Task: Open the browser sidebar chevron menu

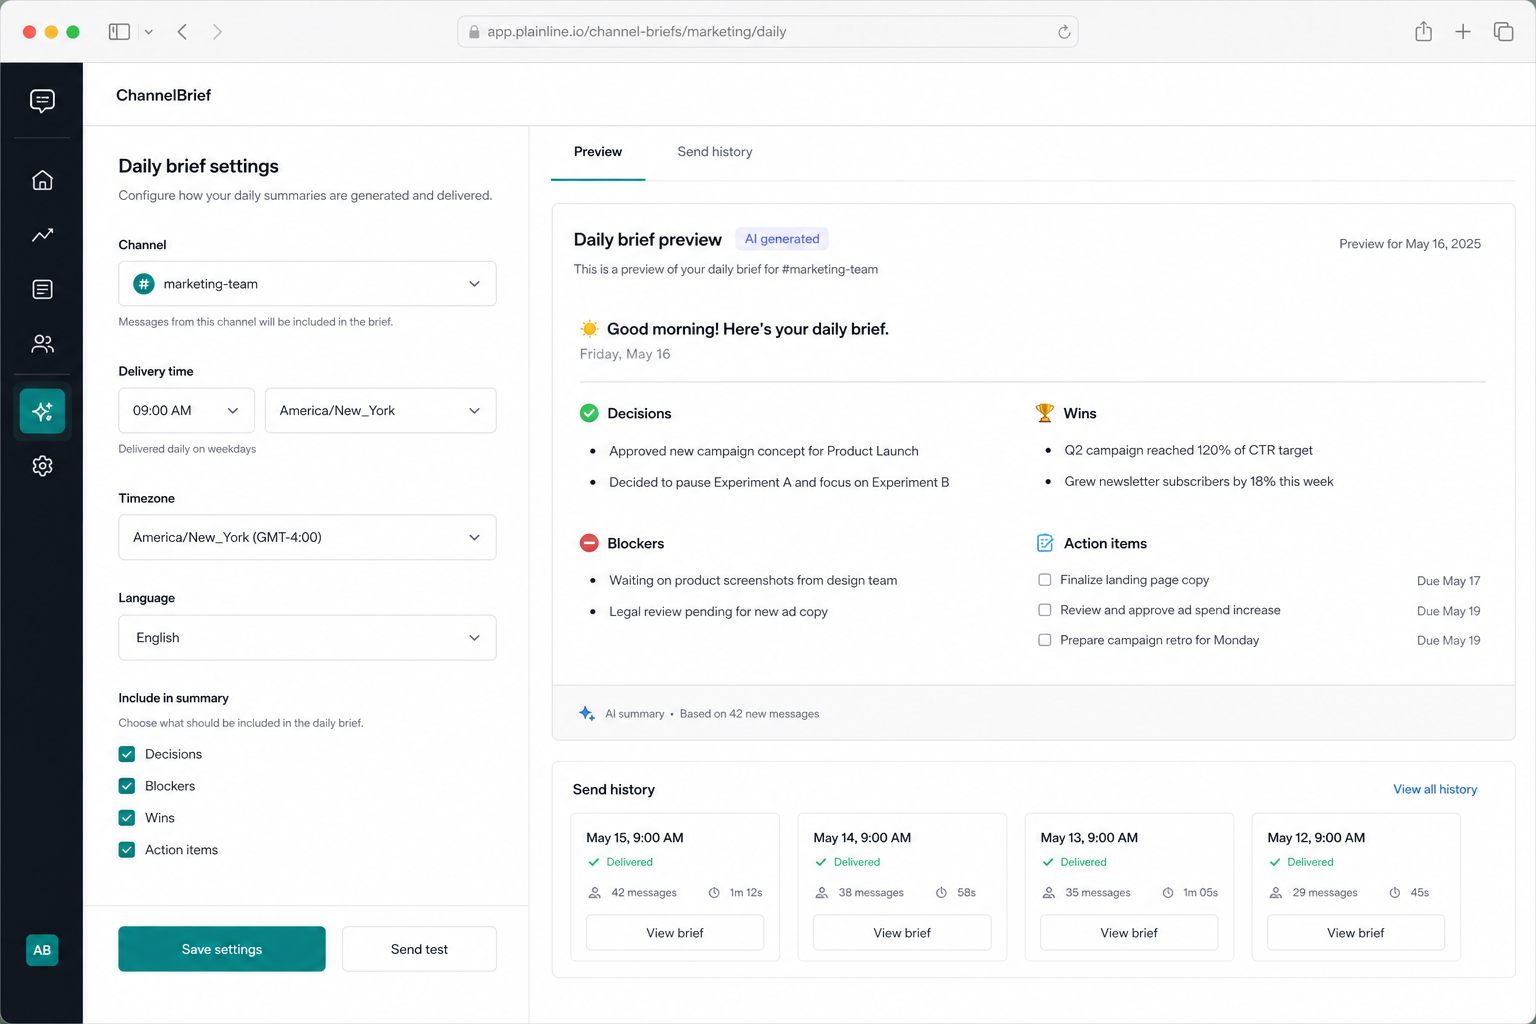Action: click(x=148, y=32)
